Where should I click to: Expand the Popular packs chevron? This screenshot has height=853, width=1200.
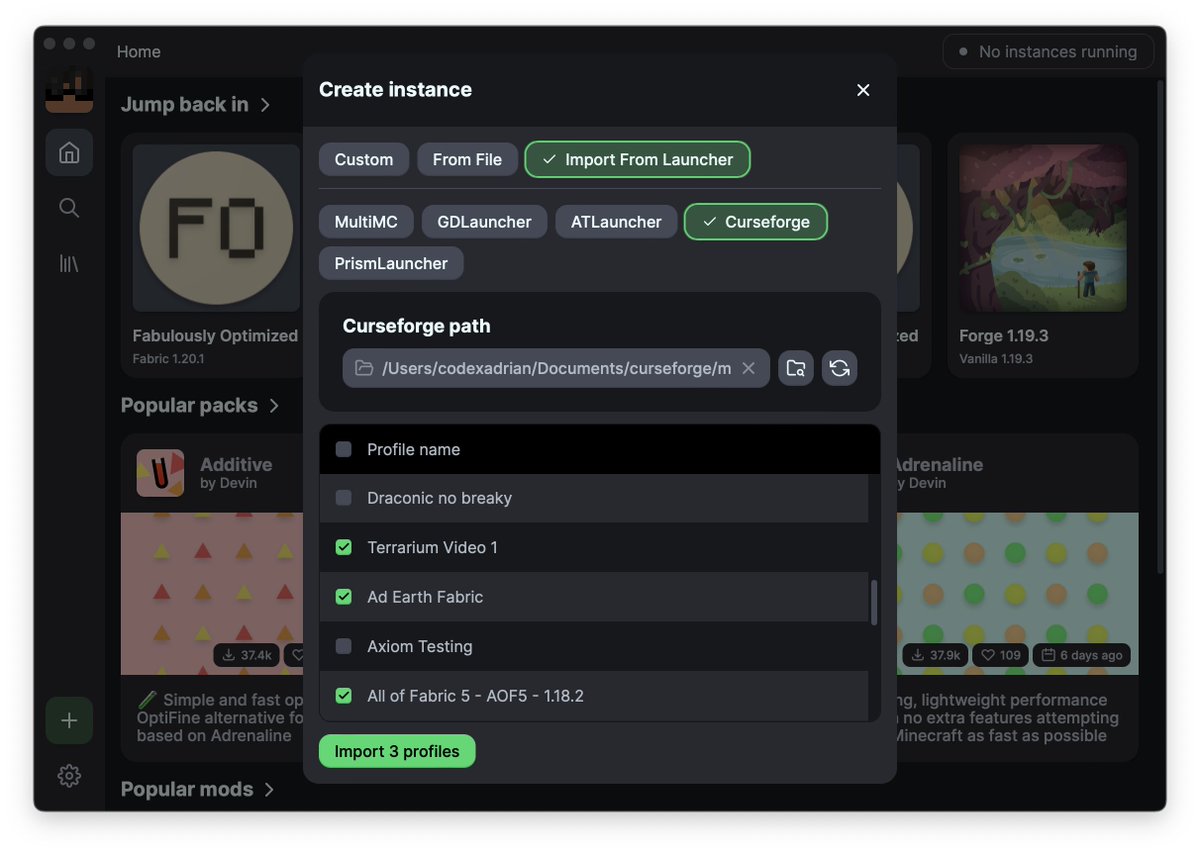[x=274, y=406]
